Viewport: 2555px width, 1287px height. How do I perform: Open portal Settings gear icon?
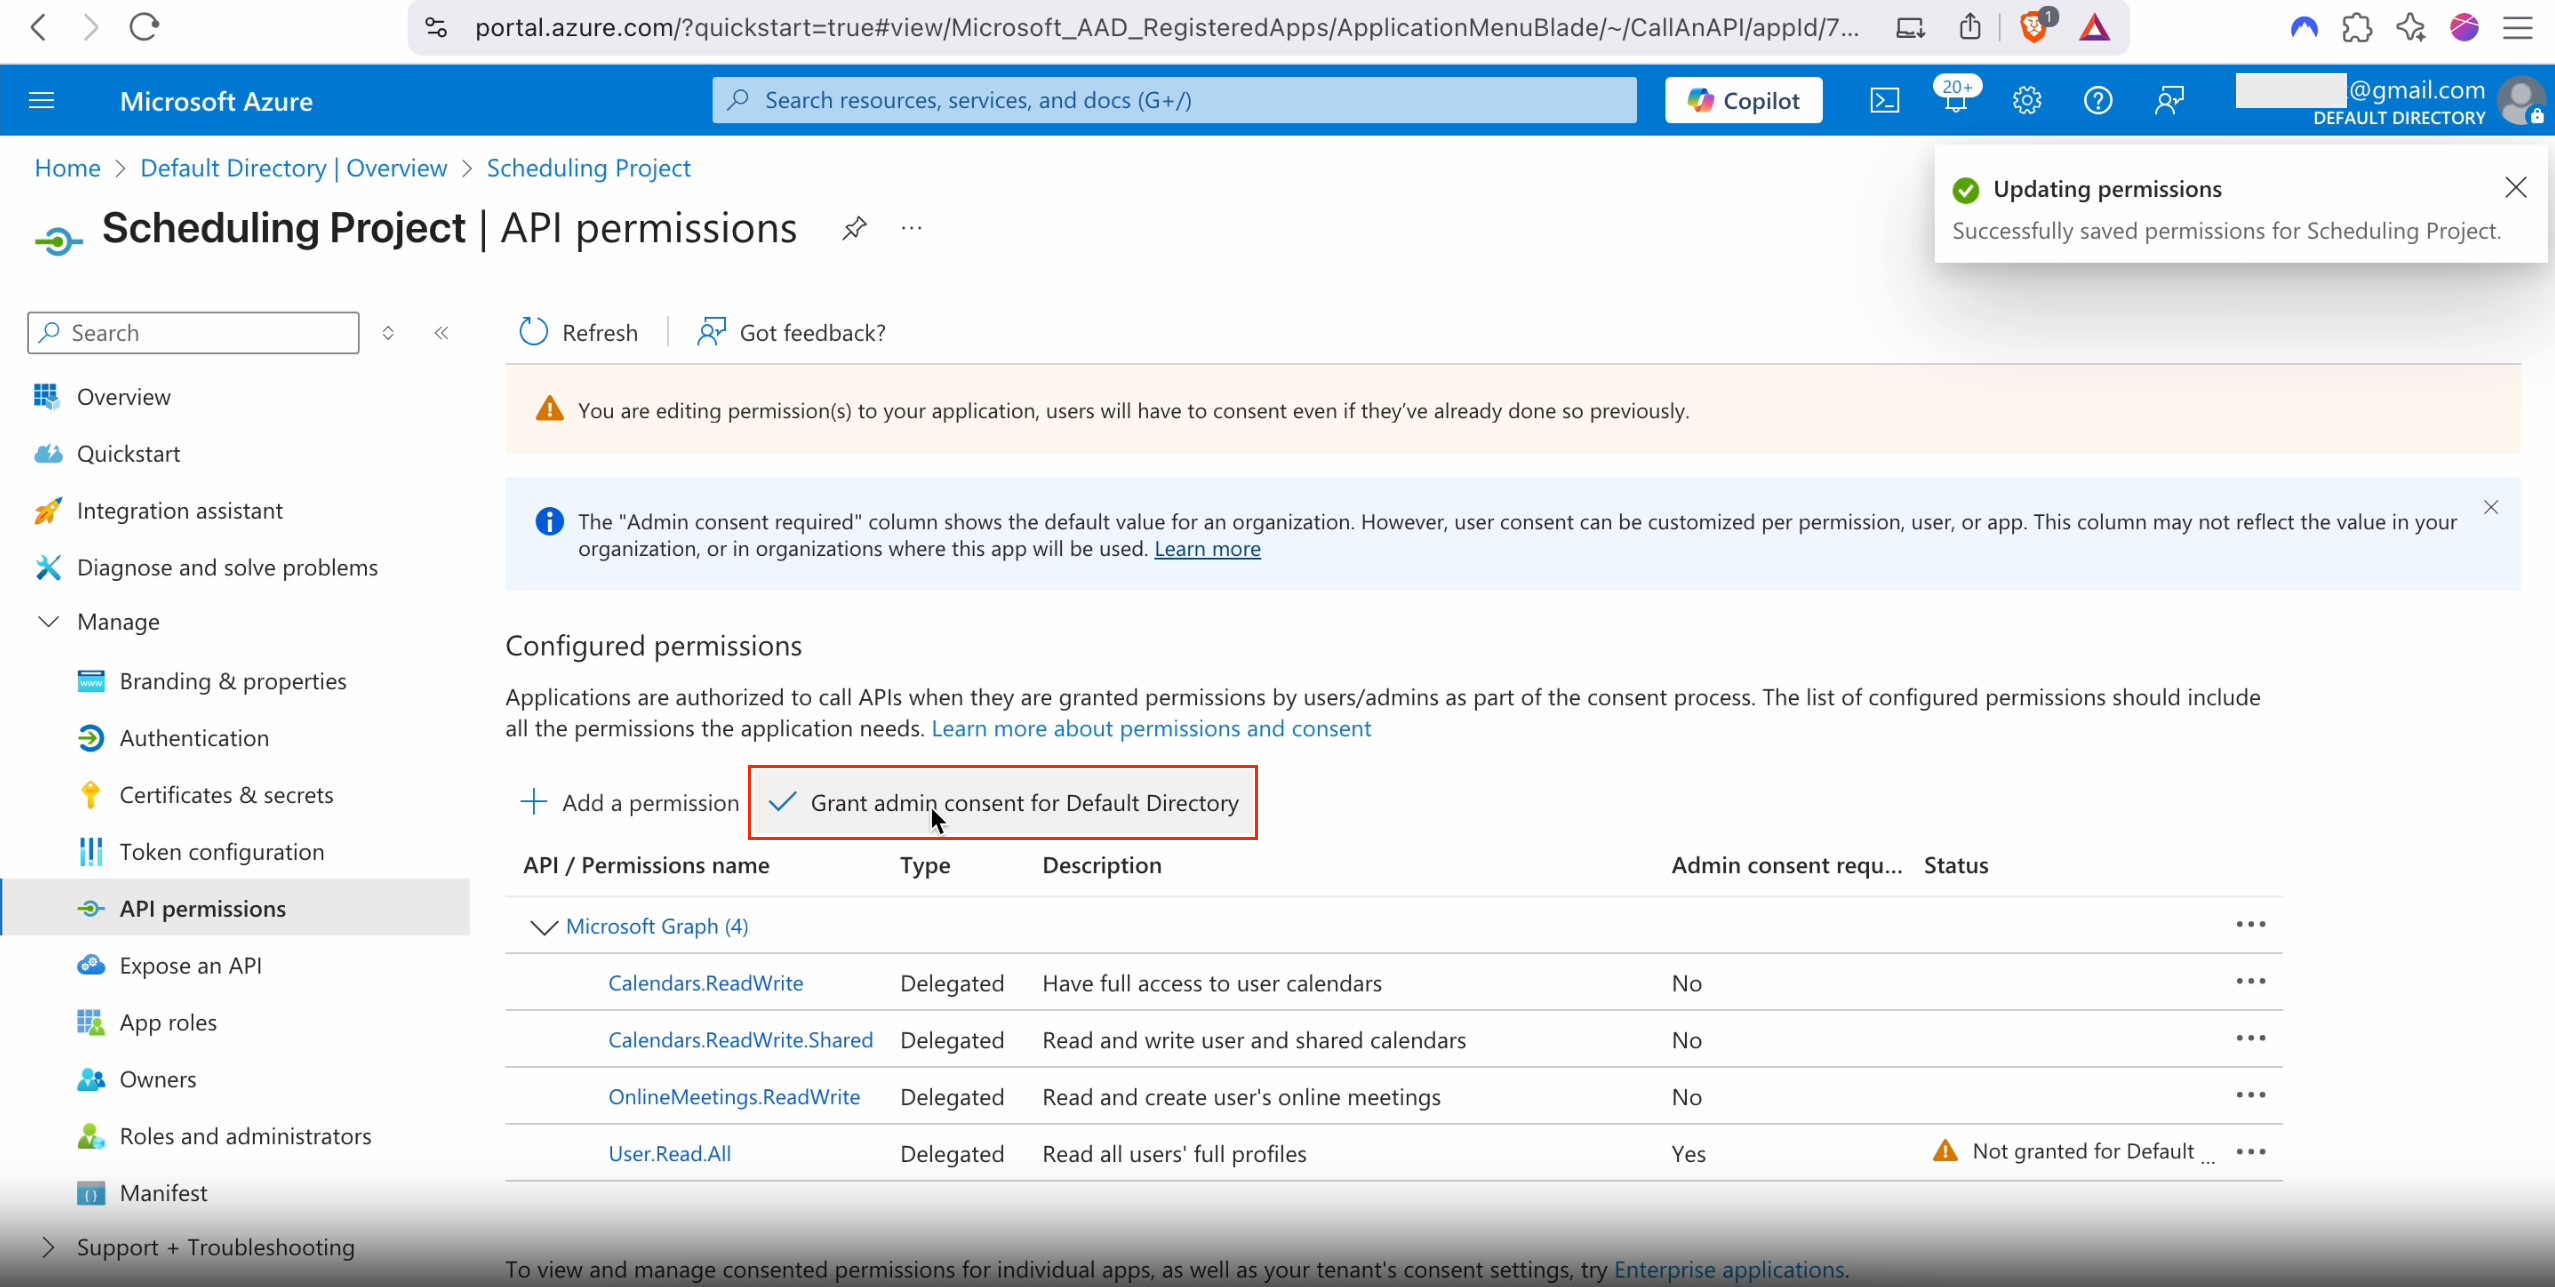coord(2027,101)
